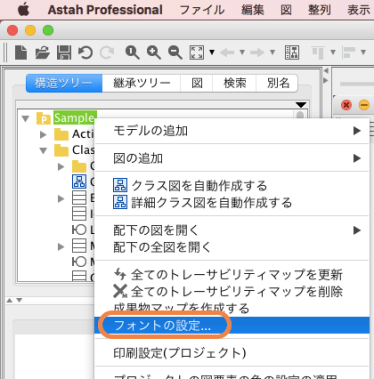Fit diagram to window

[196, 53]
